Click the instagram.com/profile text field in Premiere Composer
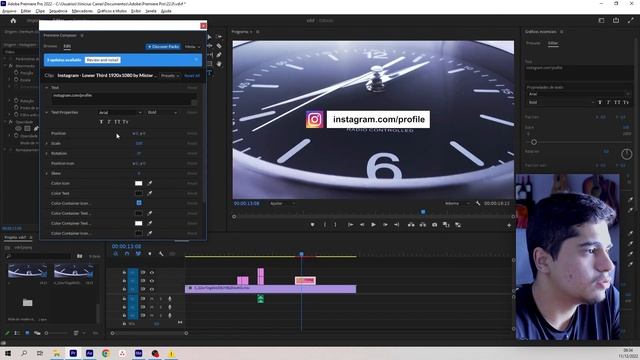Screen dimensions: 640x360 [x=124, y=98]
